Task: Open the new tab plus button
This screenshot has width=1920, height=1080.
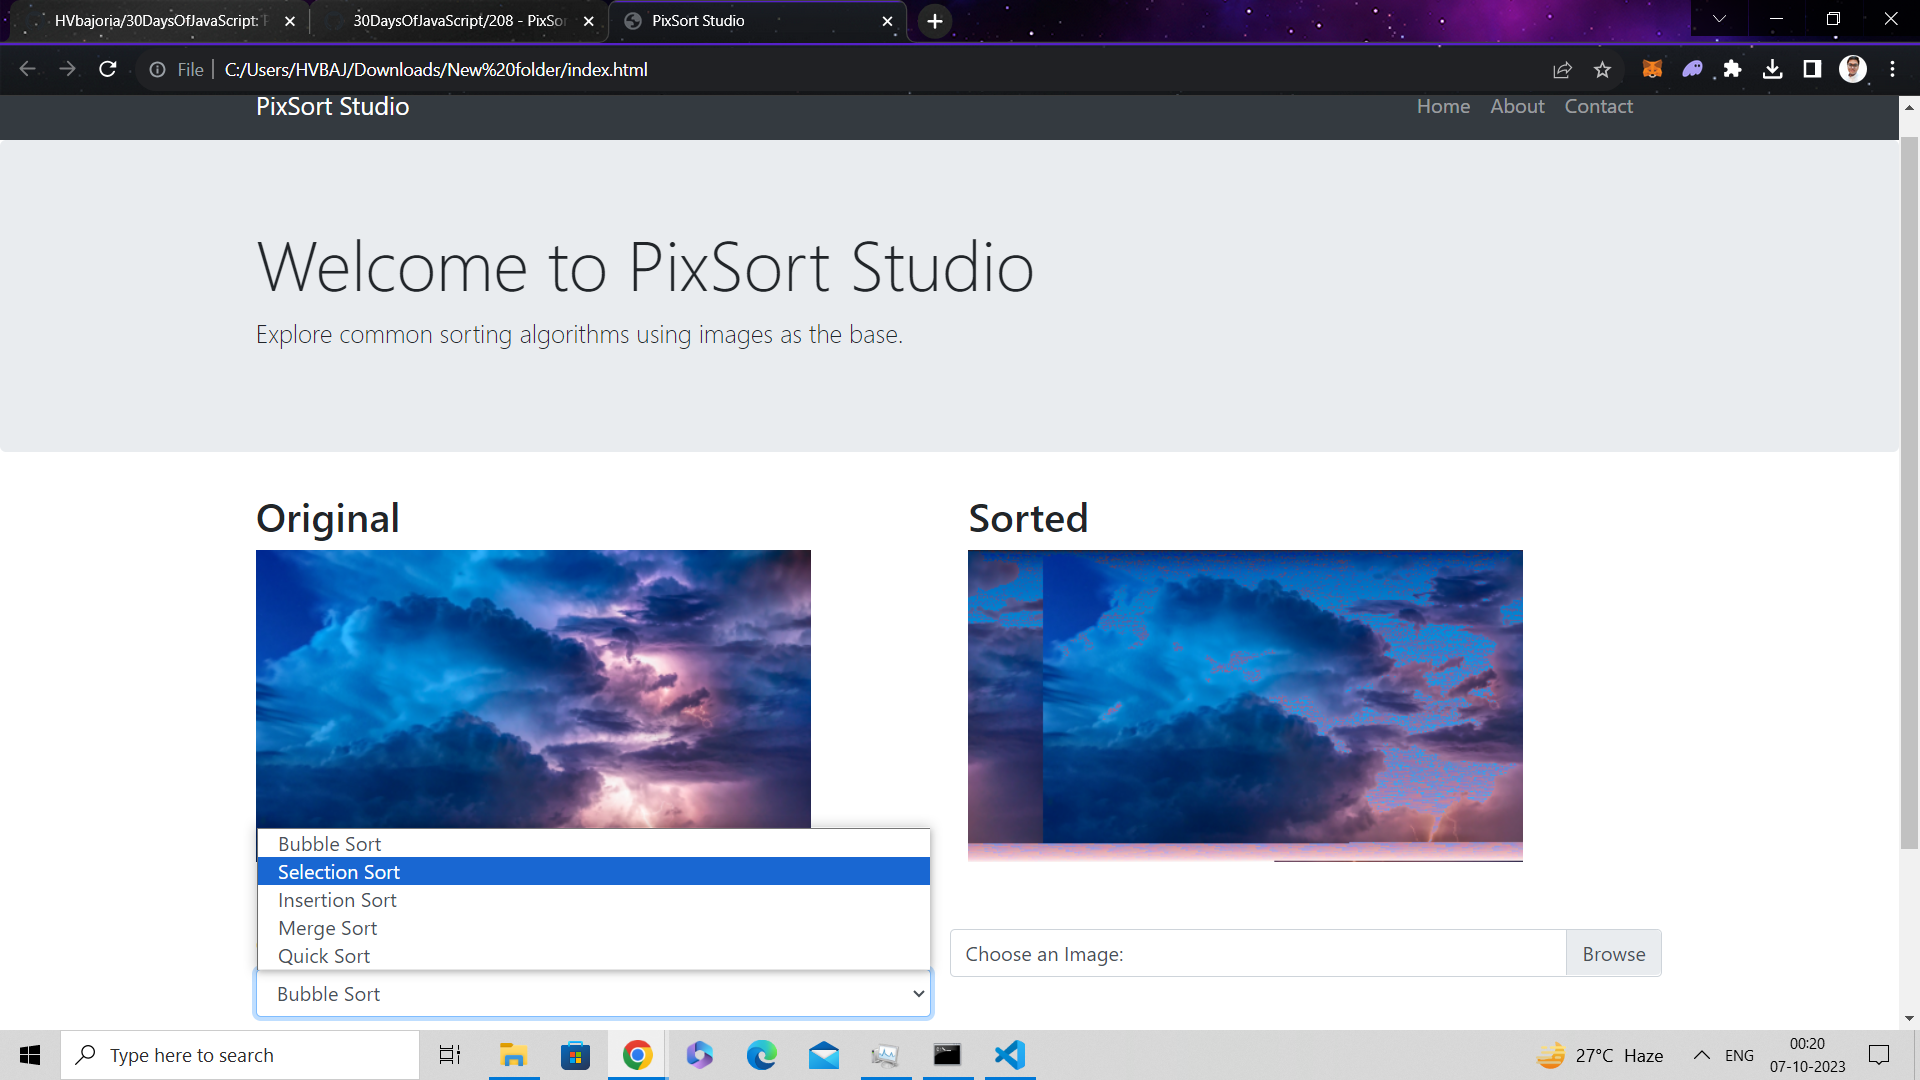Action: (x=934, y=21)
